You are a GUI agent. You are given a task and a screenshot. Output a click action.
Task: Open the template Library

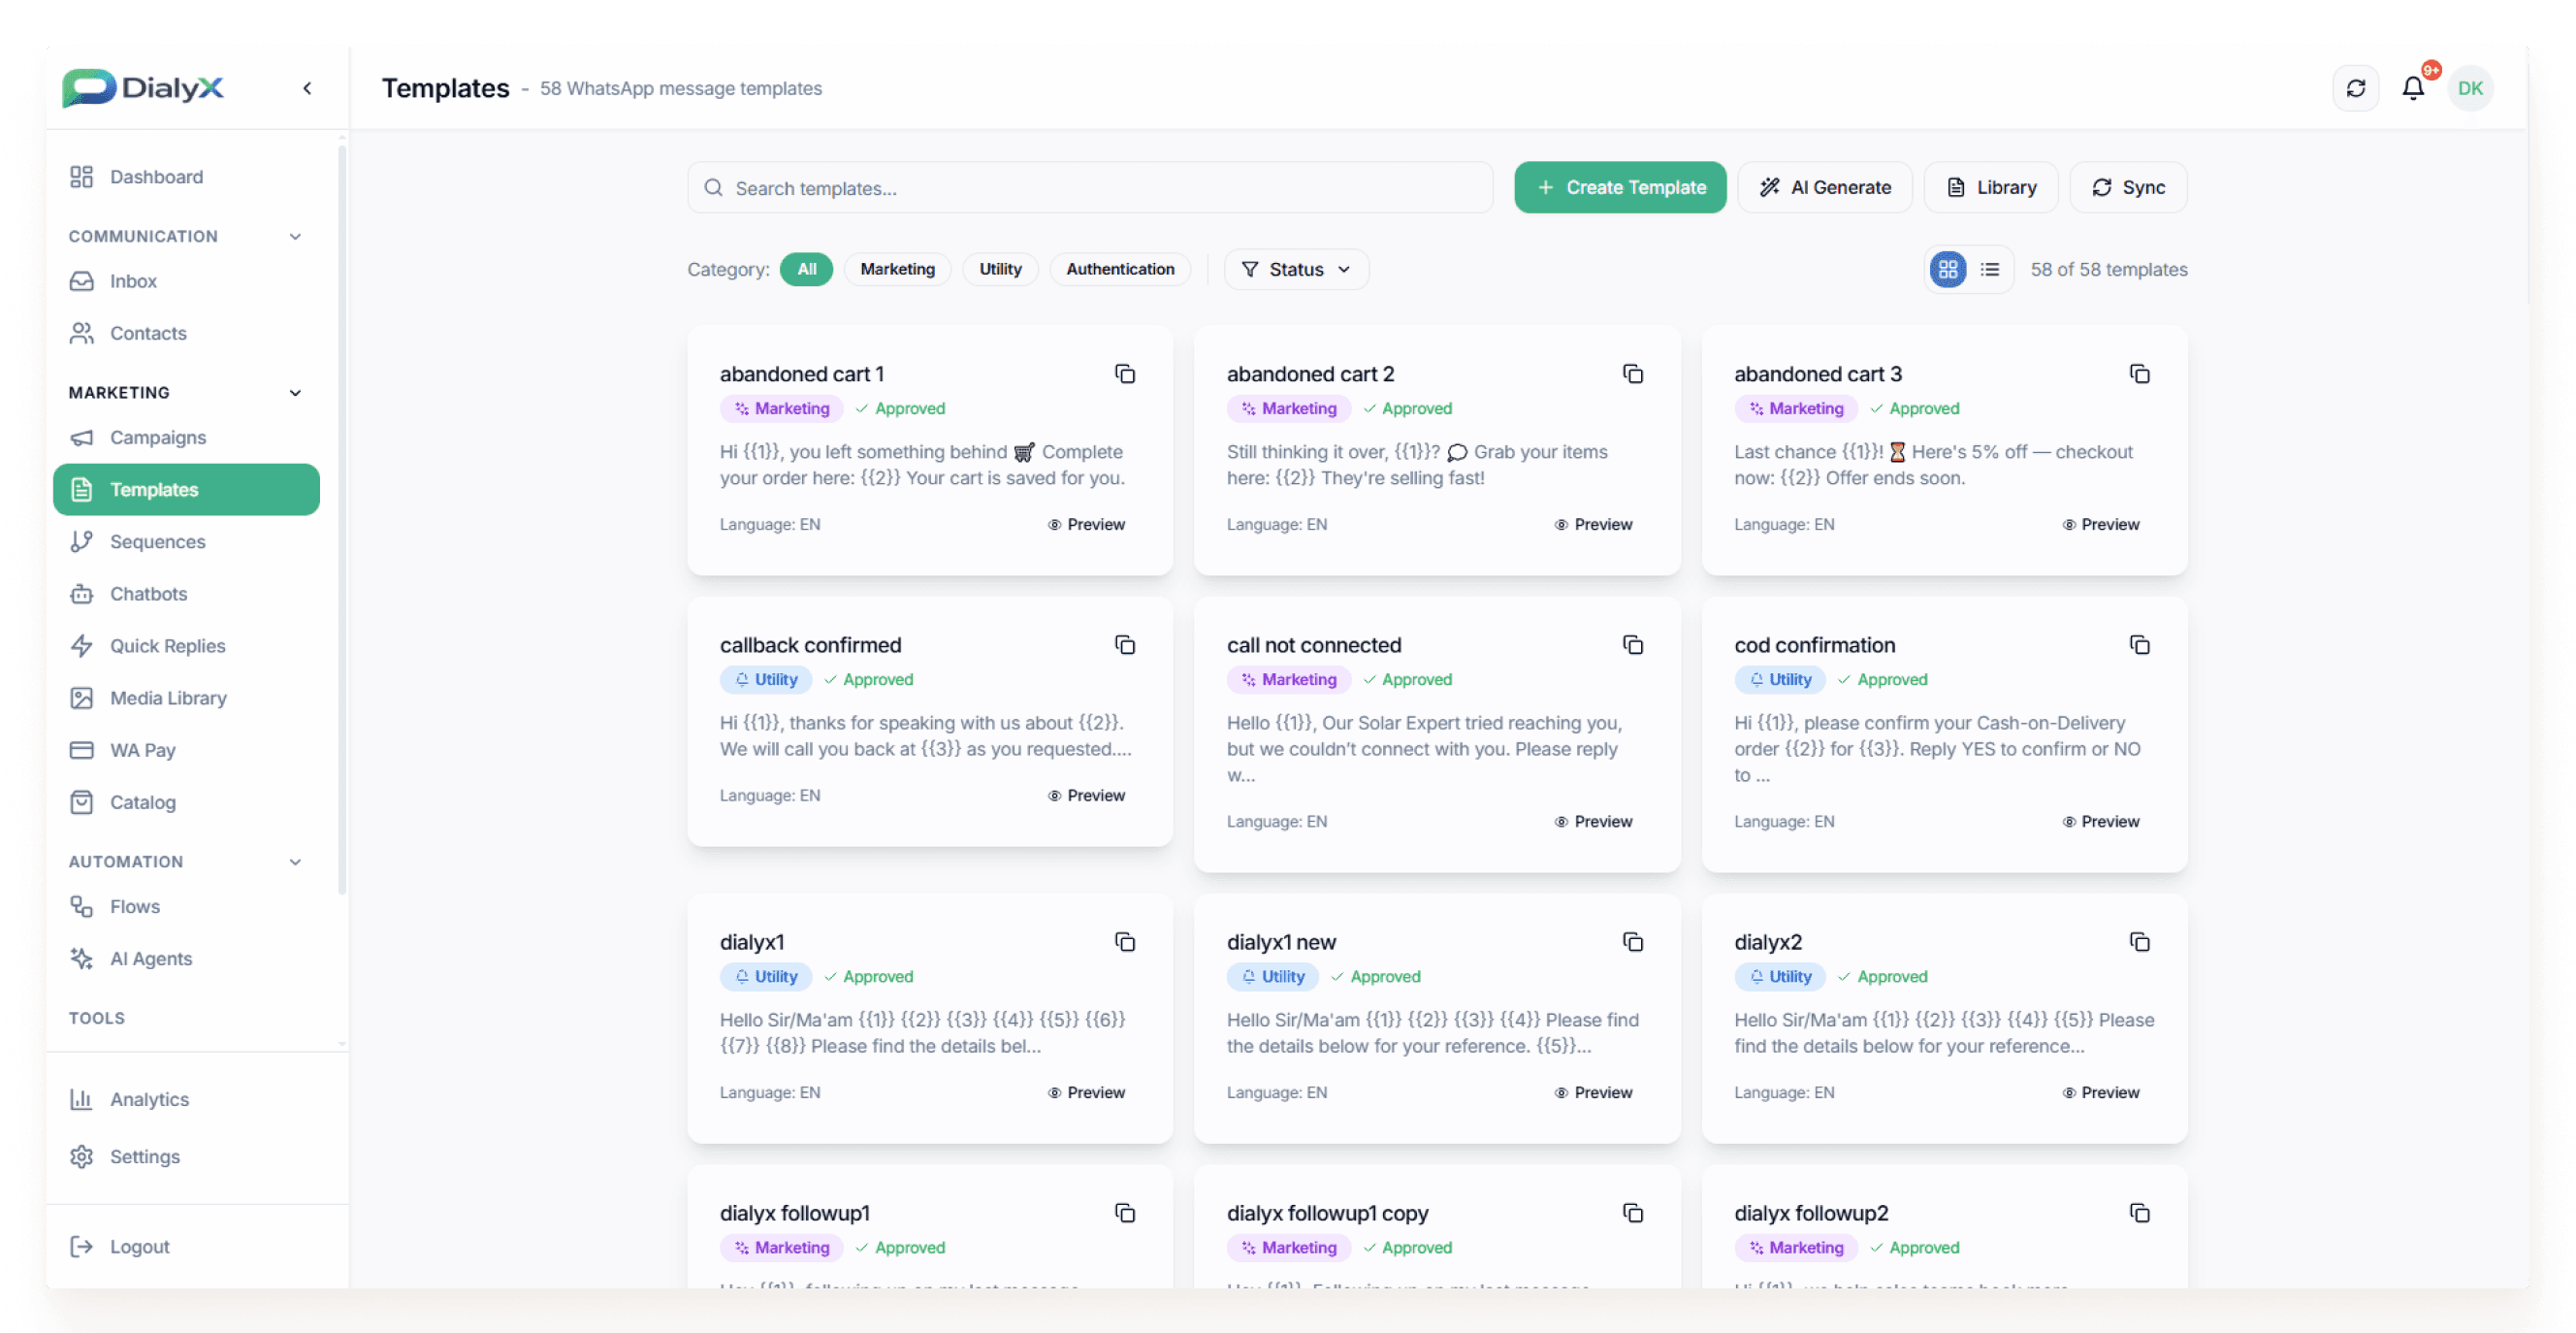click(1991, 187)
